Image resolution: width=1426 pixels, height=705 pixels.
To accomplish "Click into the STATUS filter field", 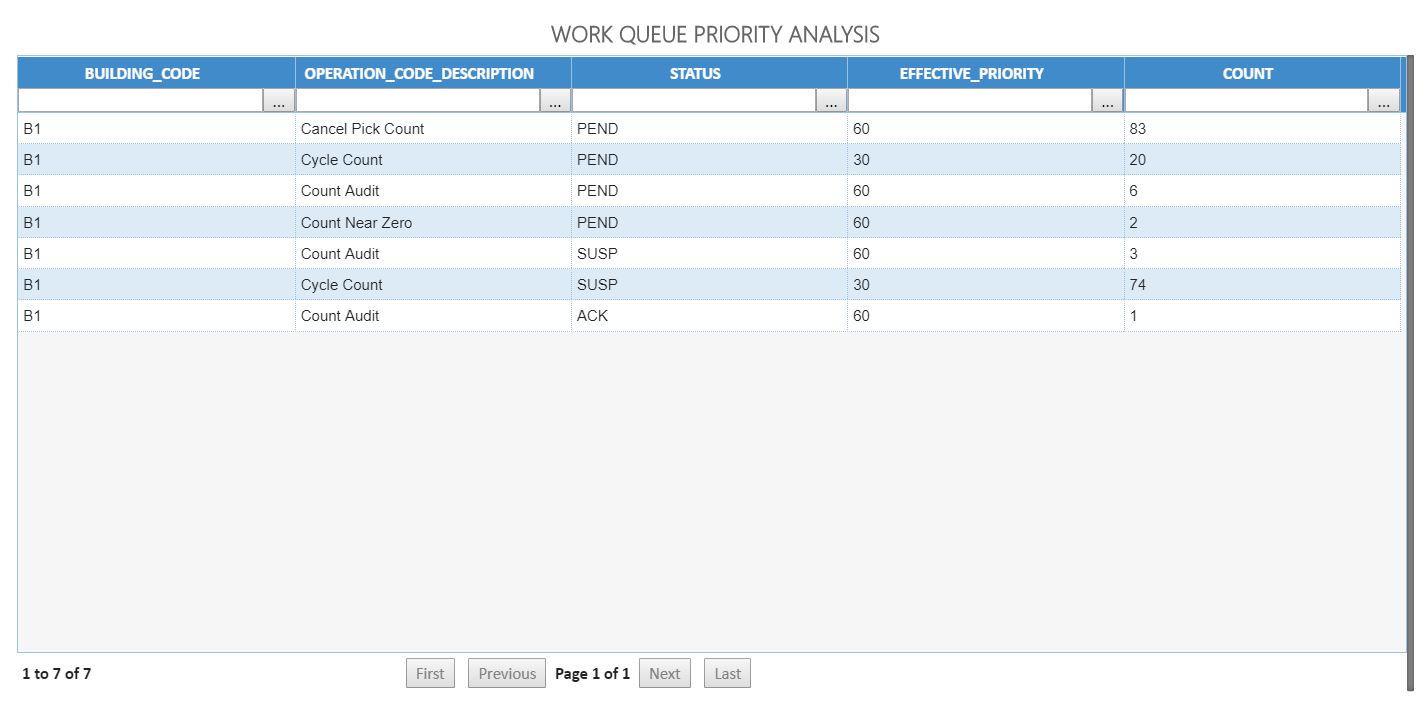I will point(693,101).
